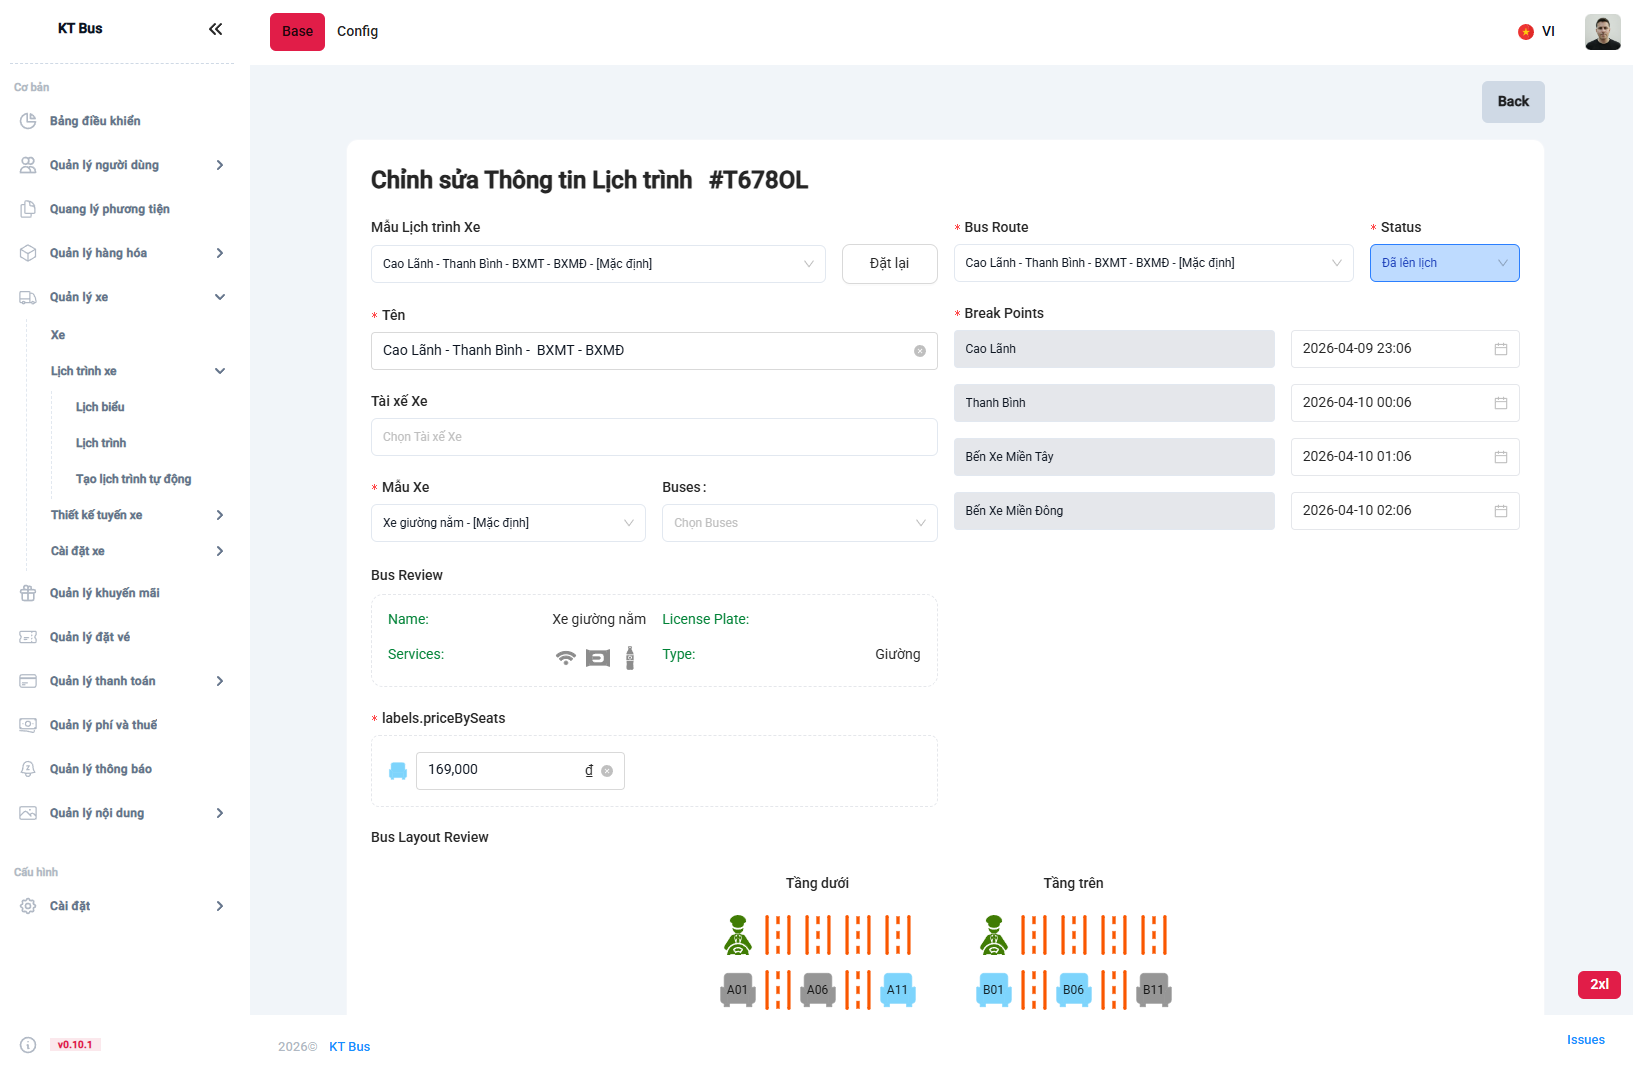
Task: Click the Back button
Action: click(x=1512, y=102)
